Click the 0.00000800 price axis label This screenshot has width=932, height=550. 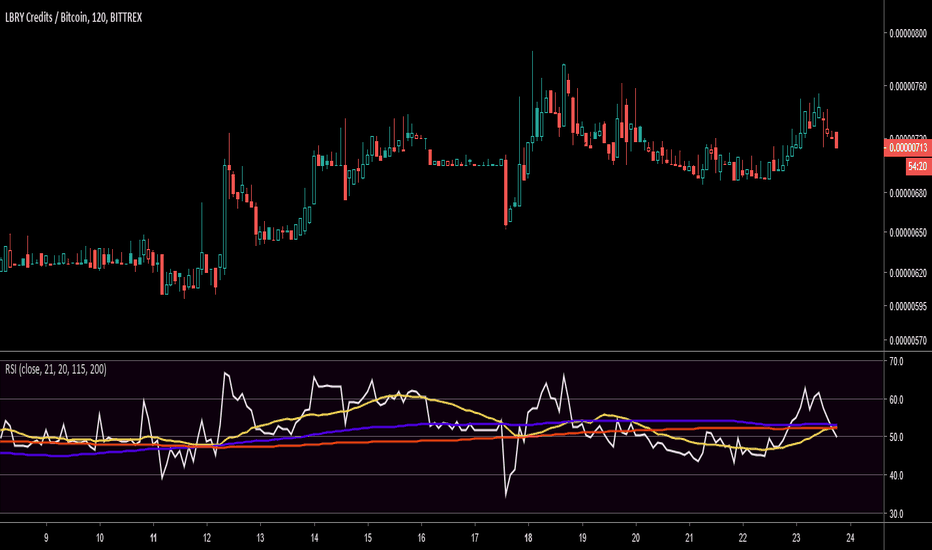tap(908, 34)
